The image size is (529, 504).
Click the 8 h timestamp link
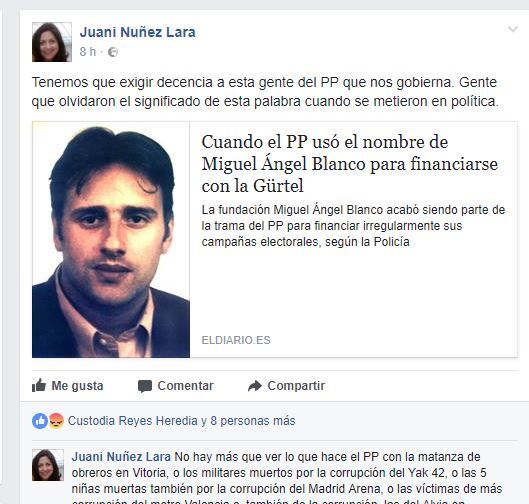88,52
